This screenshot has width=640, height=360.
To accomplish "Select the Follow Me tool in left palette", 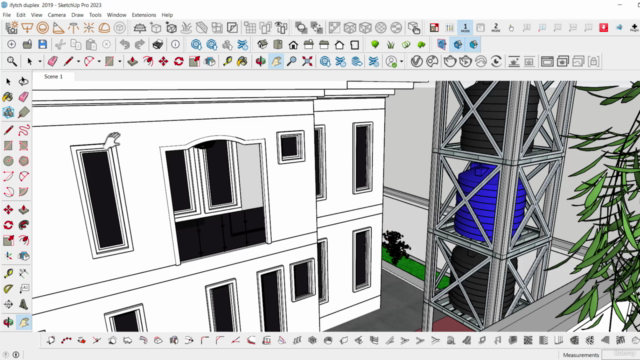I will [x=24, y=225].
